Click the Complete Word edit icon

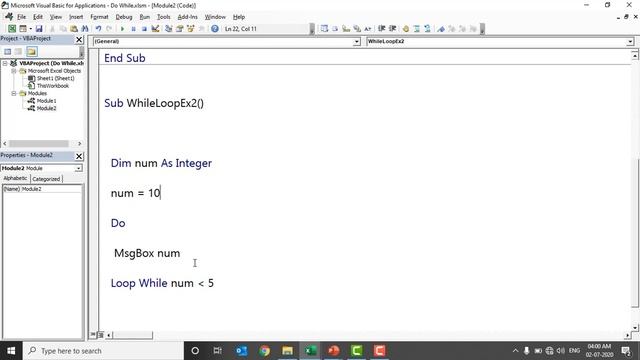[x=368, y=29]
